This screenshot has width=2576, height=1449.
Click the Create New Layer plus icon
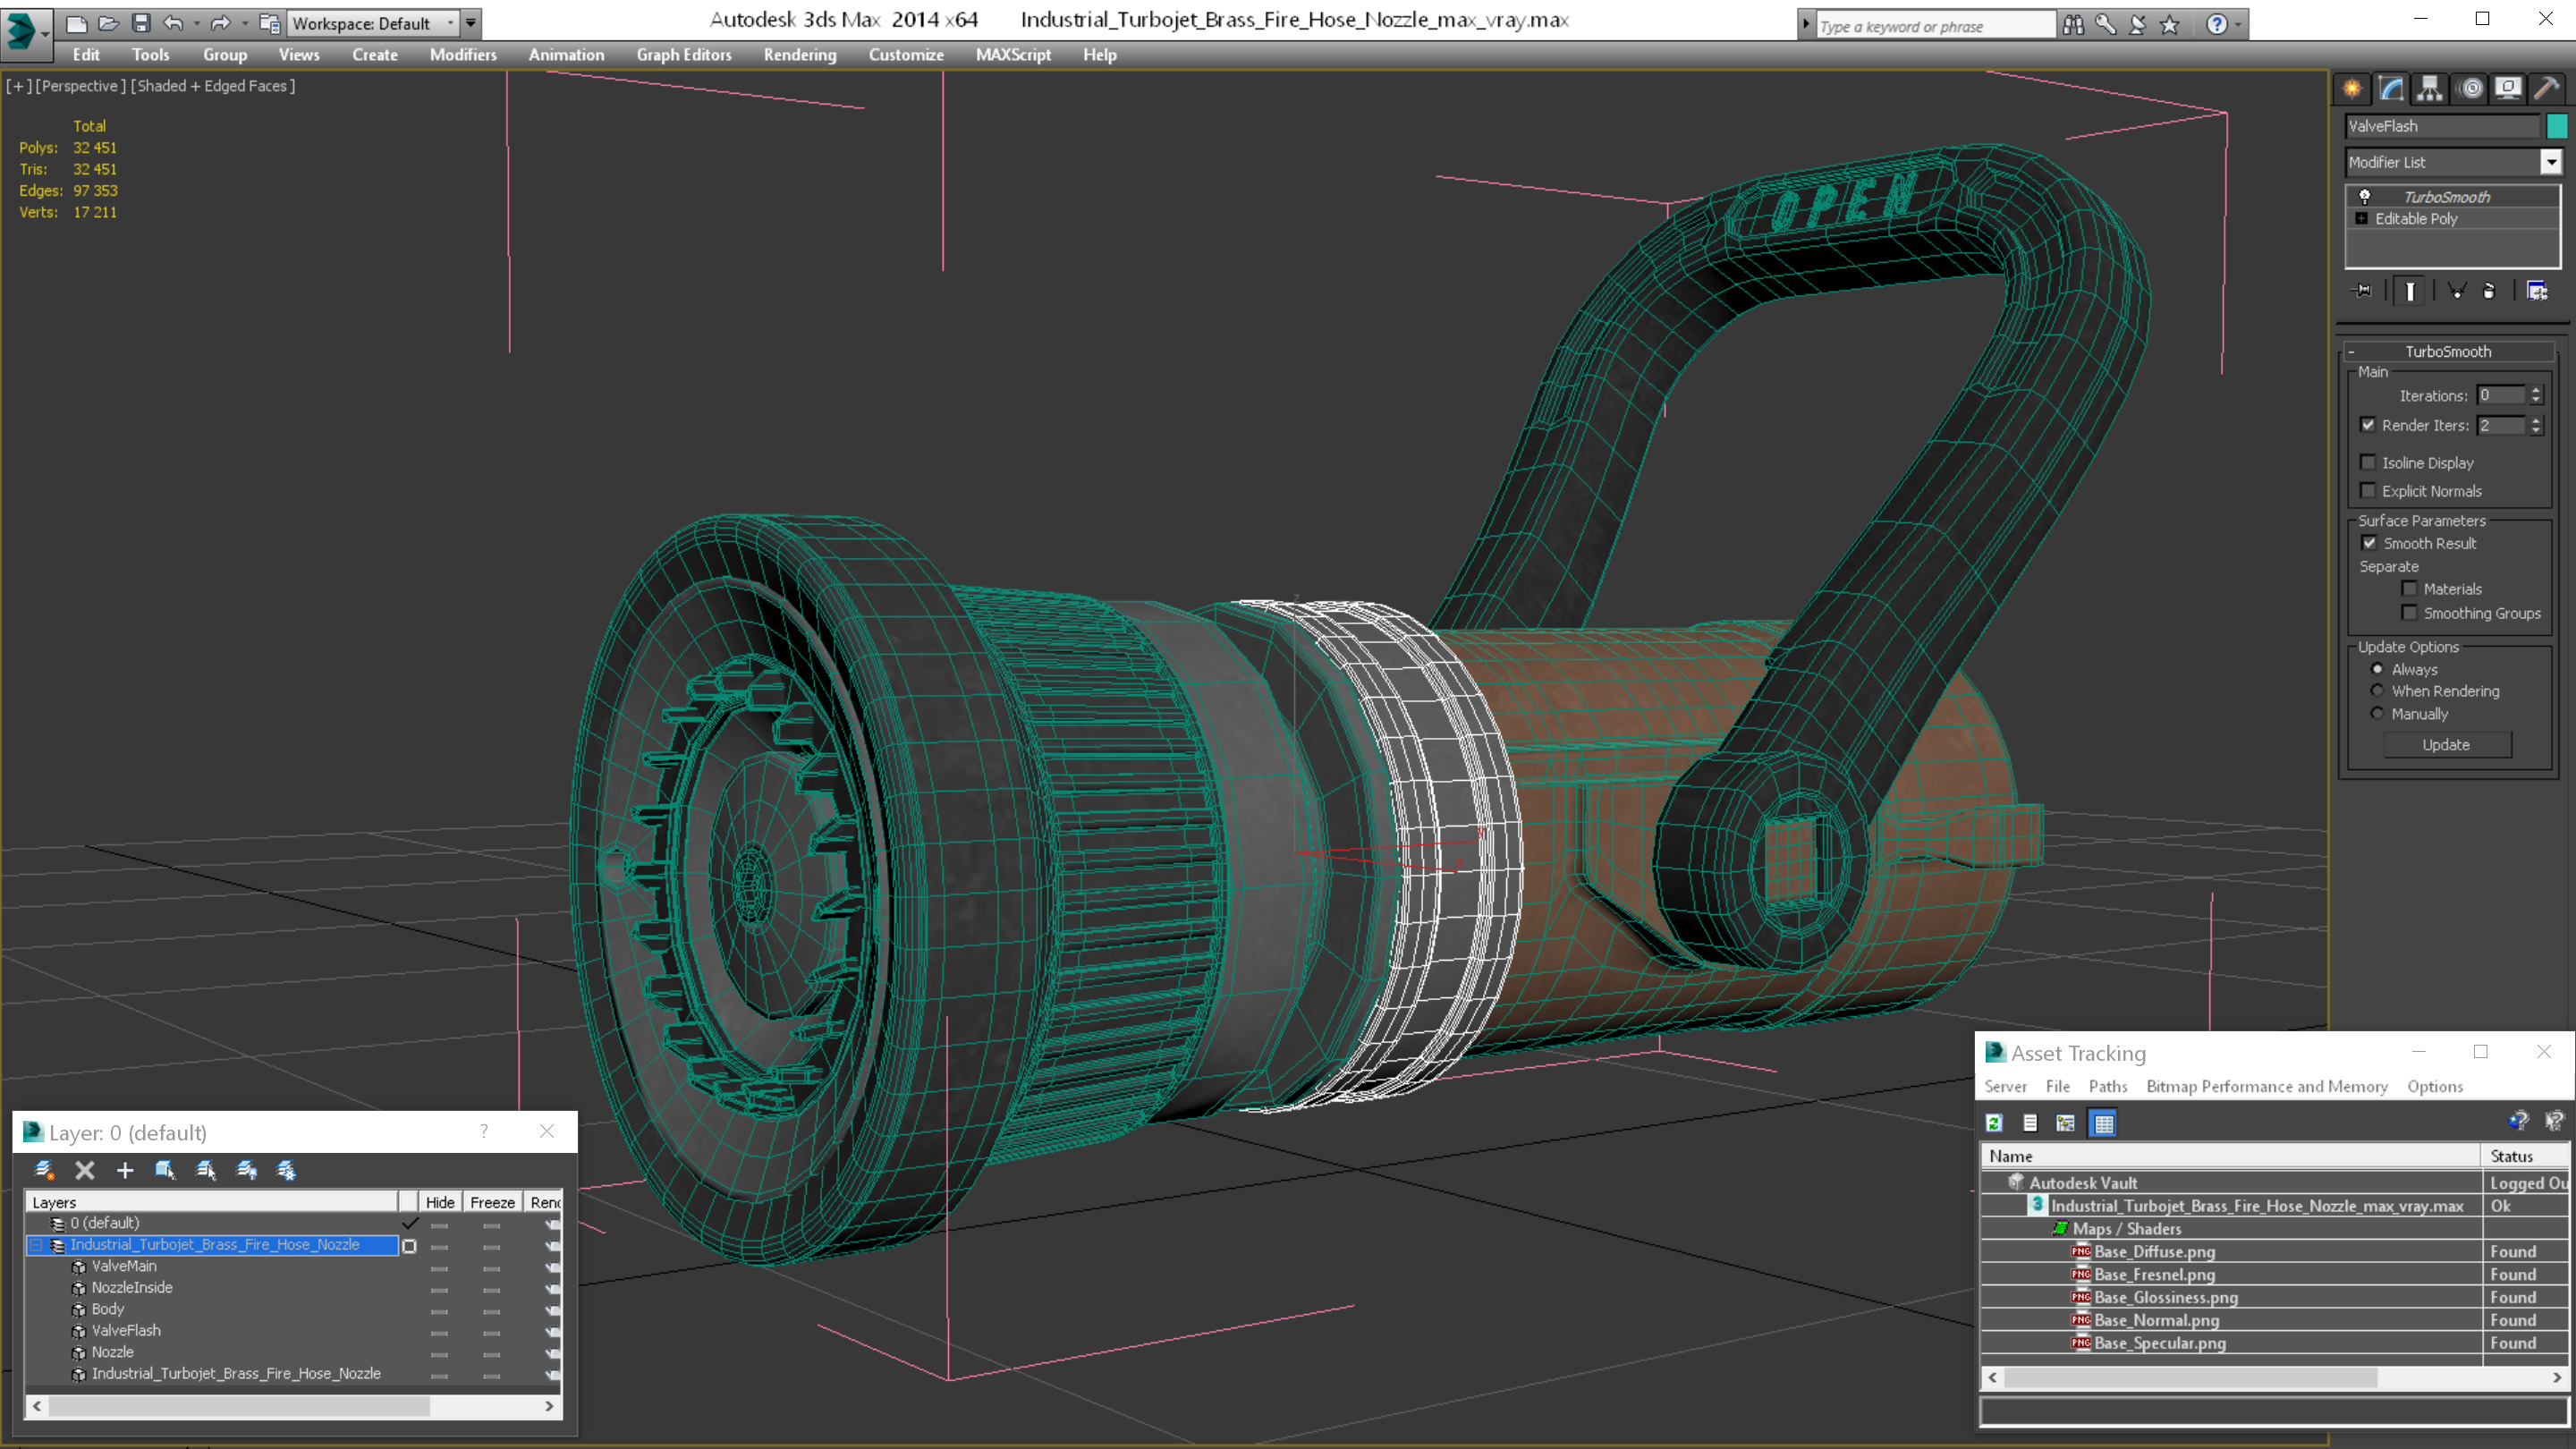(125, 1170)
